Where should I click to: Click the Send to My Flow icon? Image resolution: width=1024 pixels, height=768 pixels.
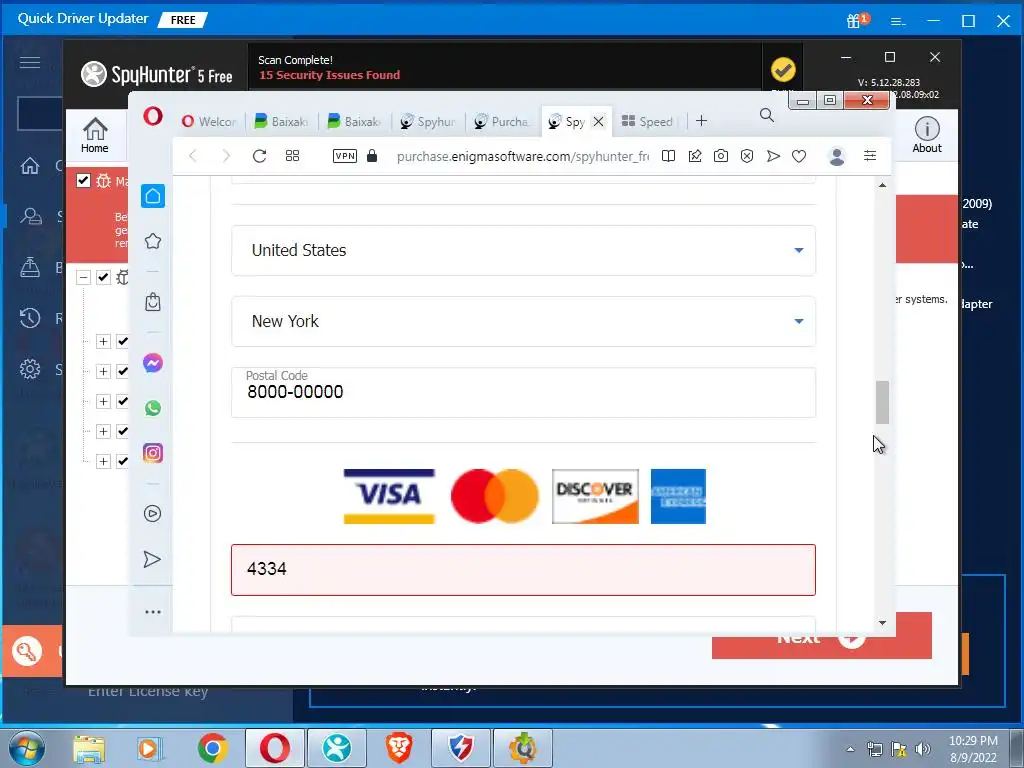[x=773, y=155]
